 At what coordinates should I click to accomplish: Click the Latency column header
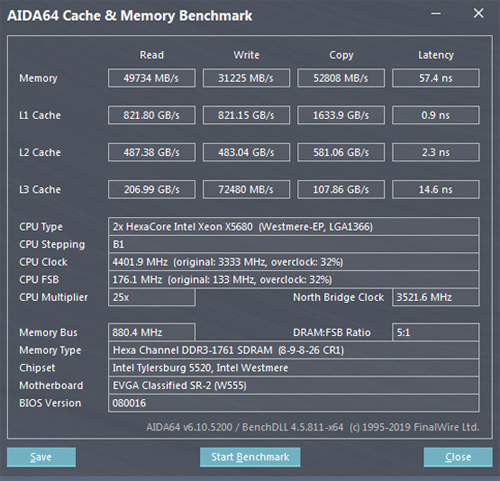pyautogui.click(x=436, y=55)
